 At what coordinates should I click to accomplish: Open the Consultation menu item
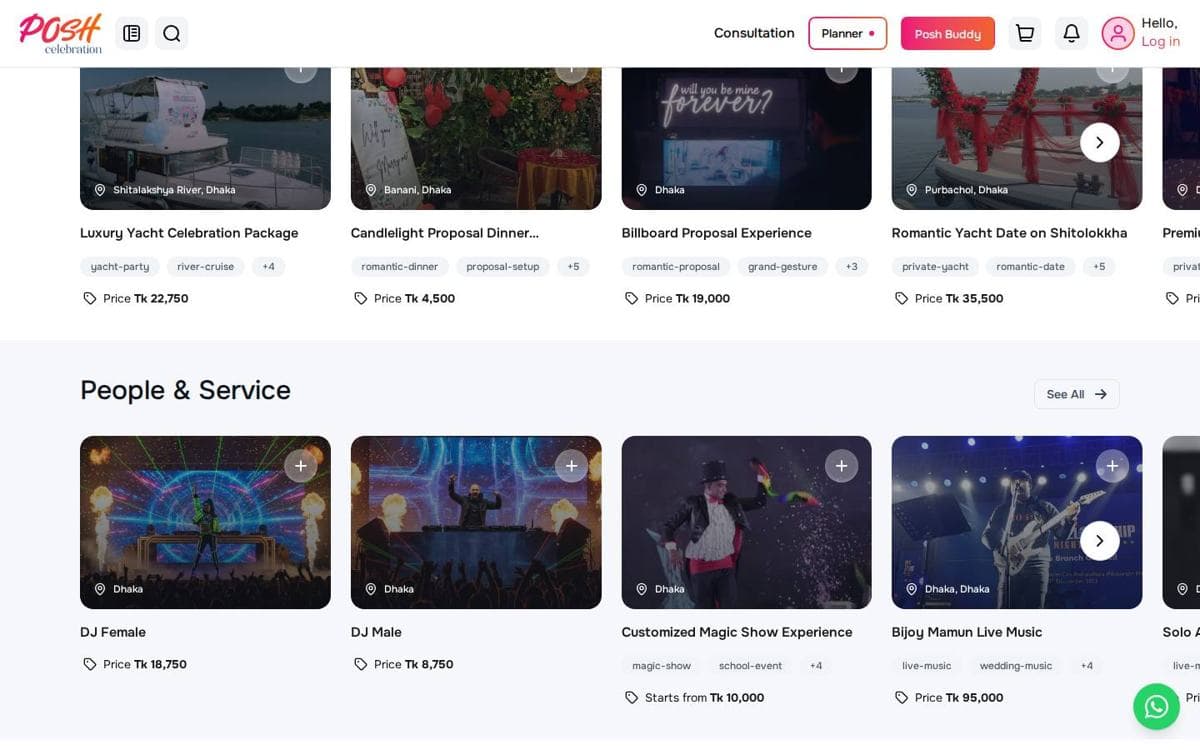pyautogui.click(x=754, y=33)
